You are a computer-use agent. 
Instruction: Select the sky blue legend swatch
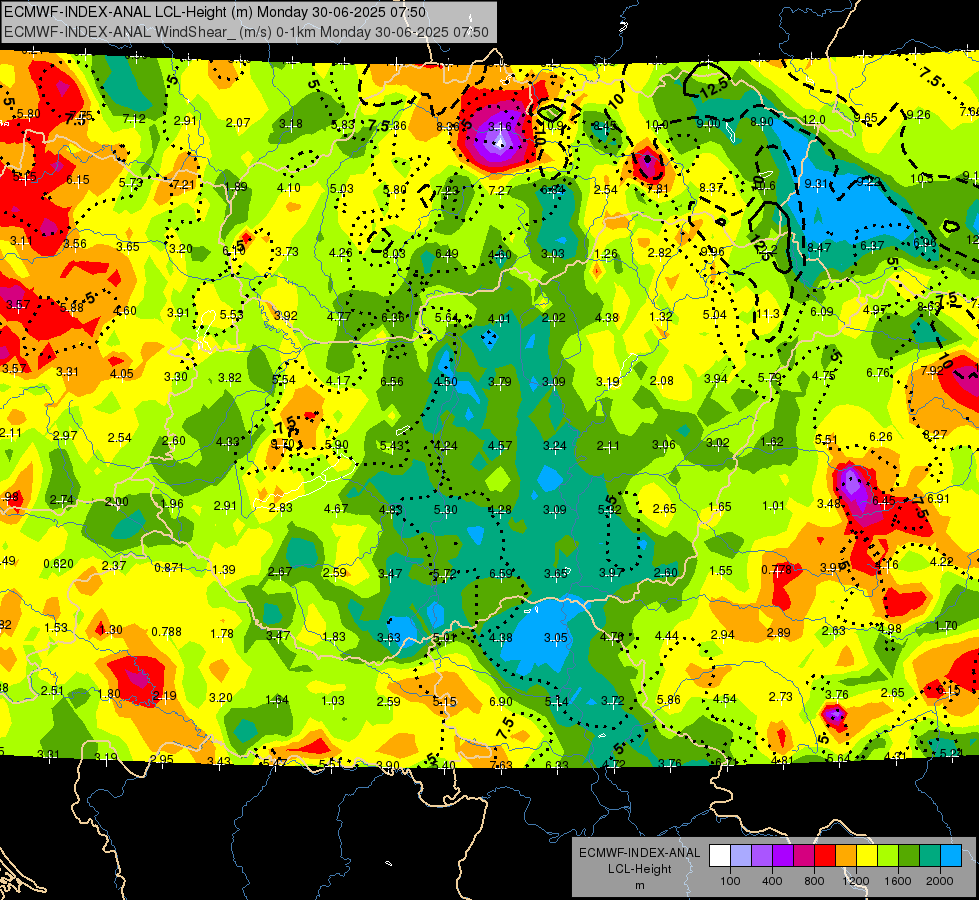pos(951,856)
